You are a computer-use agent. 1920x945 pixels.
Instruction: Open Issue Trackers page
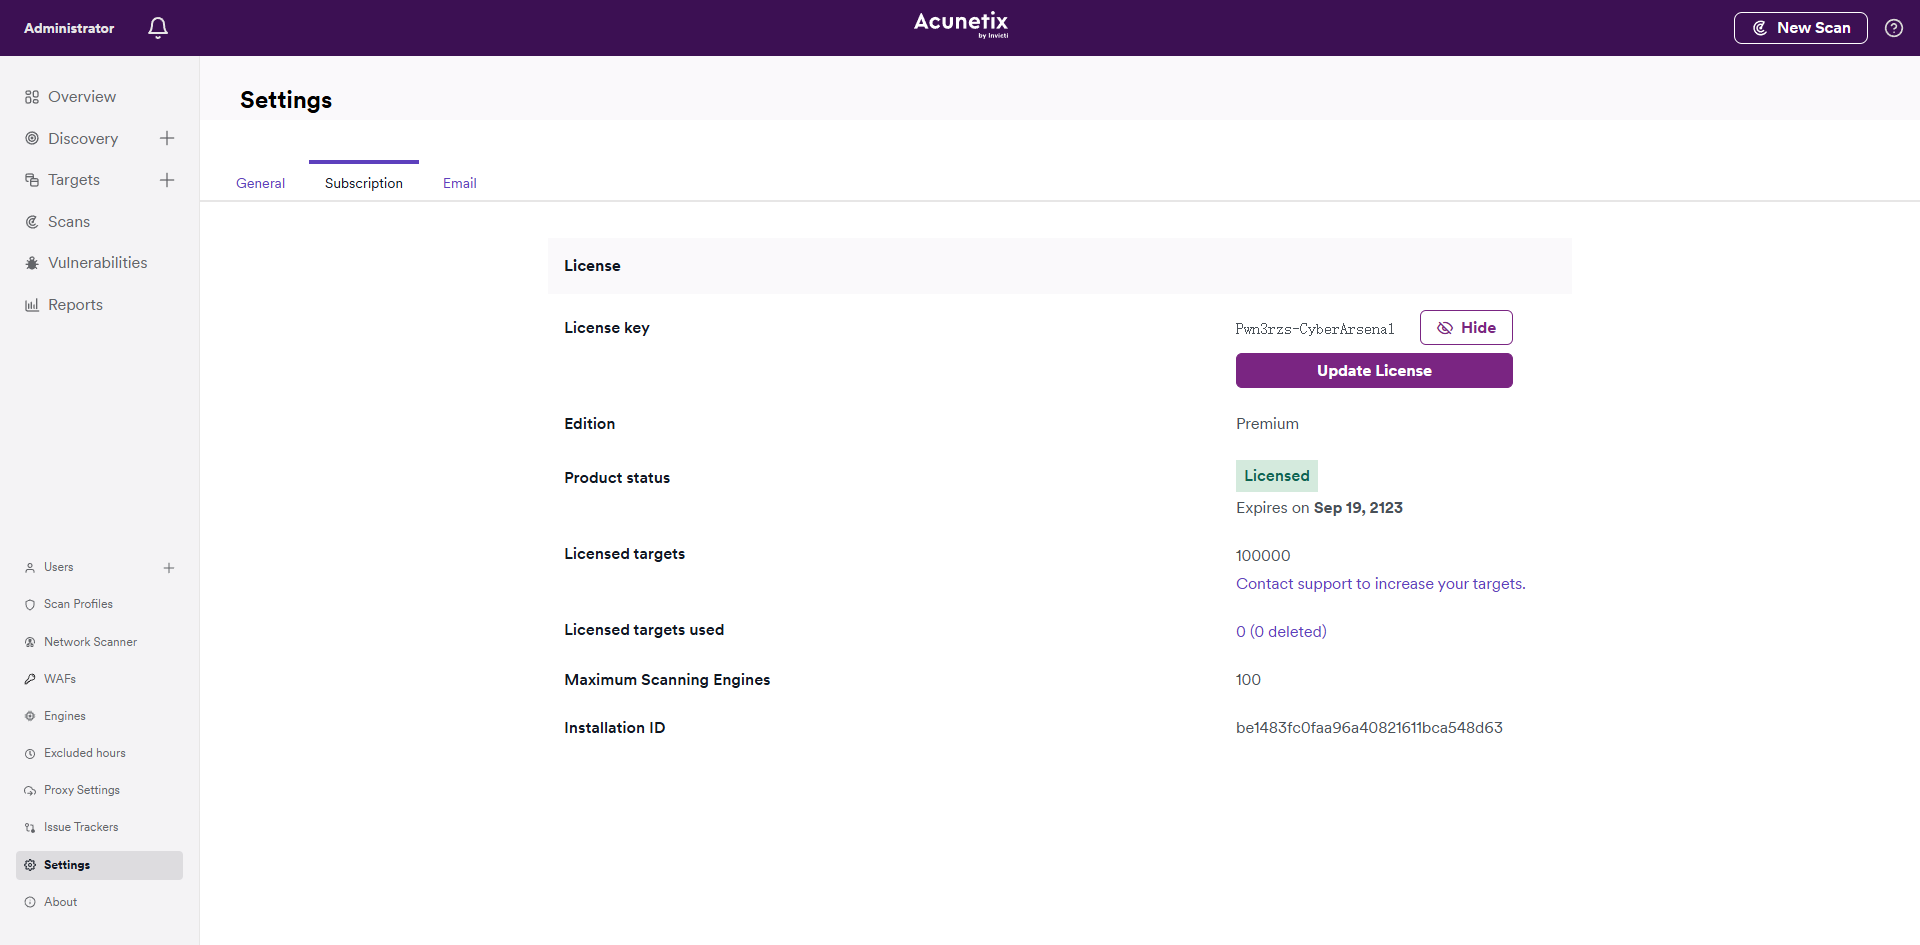(81, 827)
